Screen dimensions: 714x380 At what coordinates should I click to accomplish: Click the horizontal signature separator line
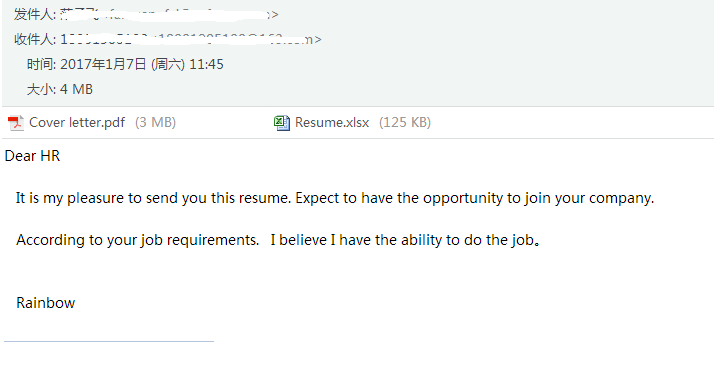[x=109, y=341]
